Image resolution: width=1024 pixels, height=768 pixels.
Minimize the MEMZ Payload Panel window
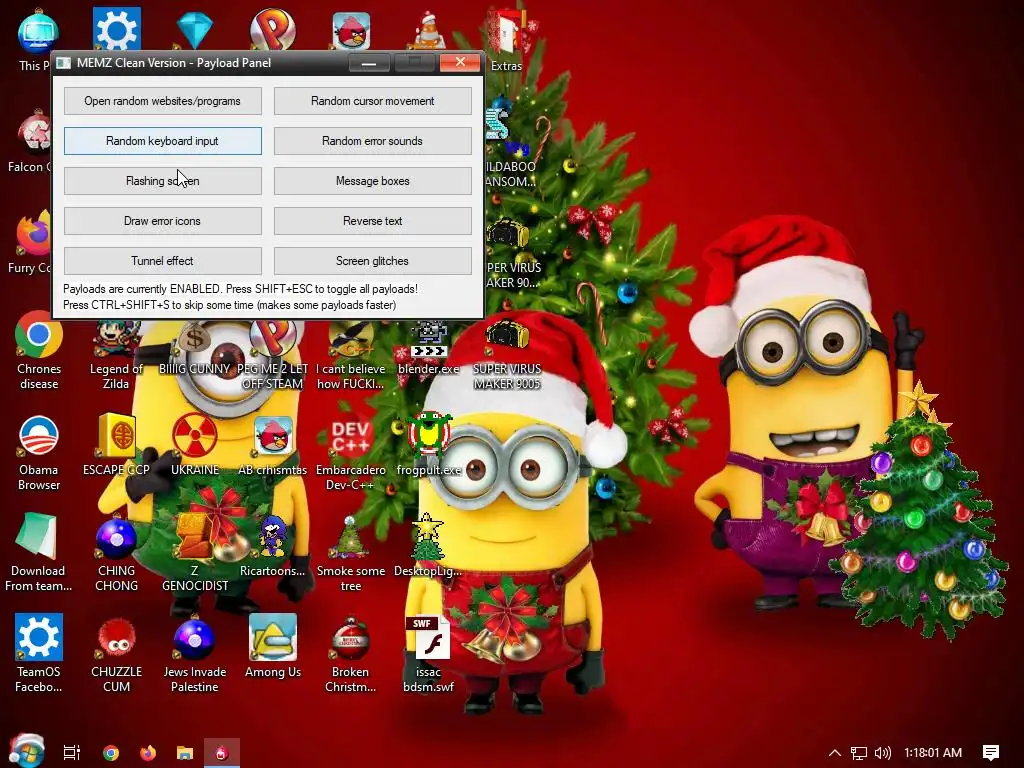369,63
